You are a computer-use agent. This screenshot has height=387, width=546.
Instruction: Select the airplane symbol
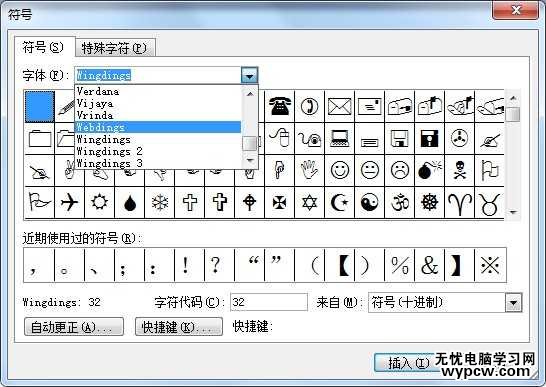(x=69, y=202)
